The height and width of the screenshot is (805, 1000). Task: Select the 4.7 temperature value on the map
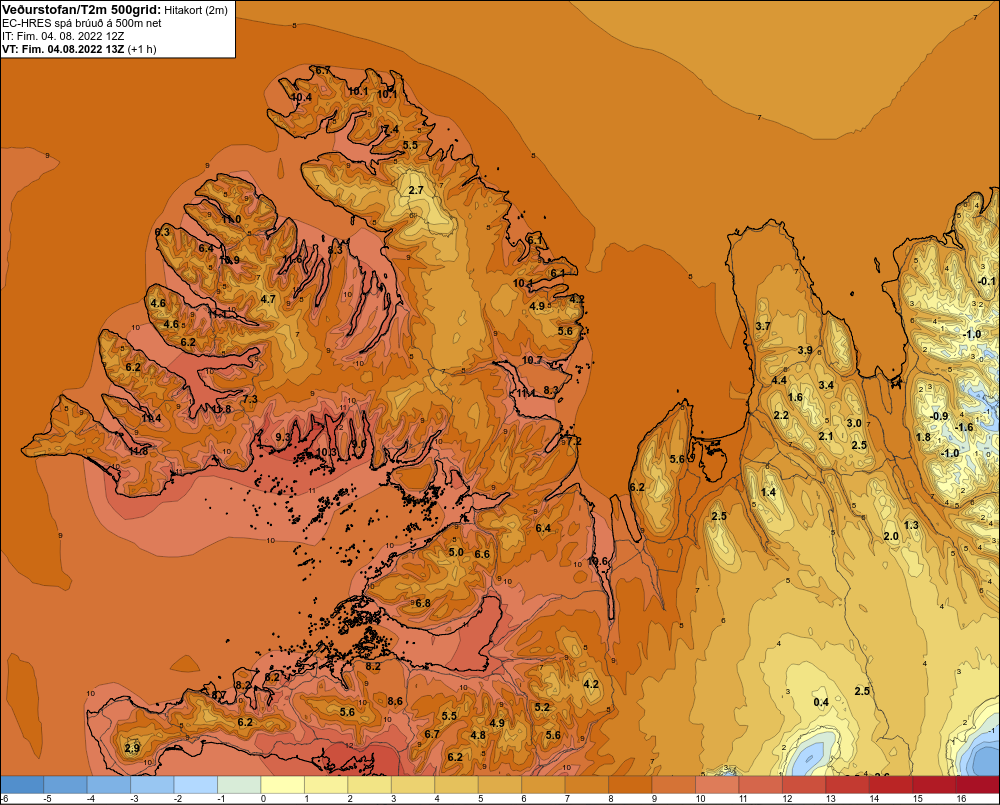(x=268, y=299)
